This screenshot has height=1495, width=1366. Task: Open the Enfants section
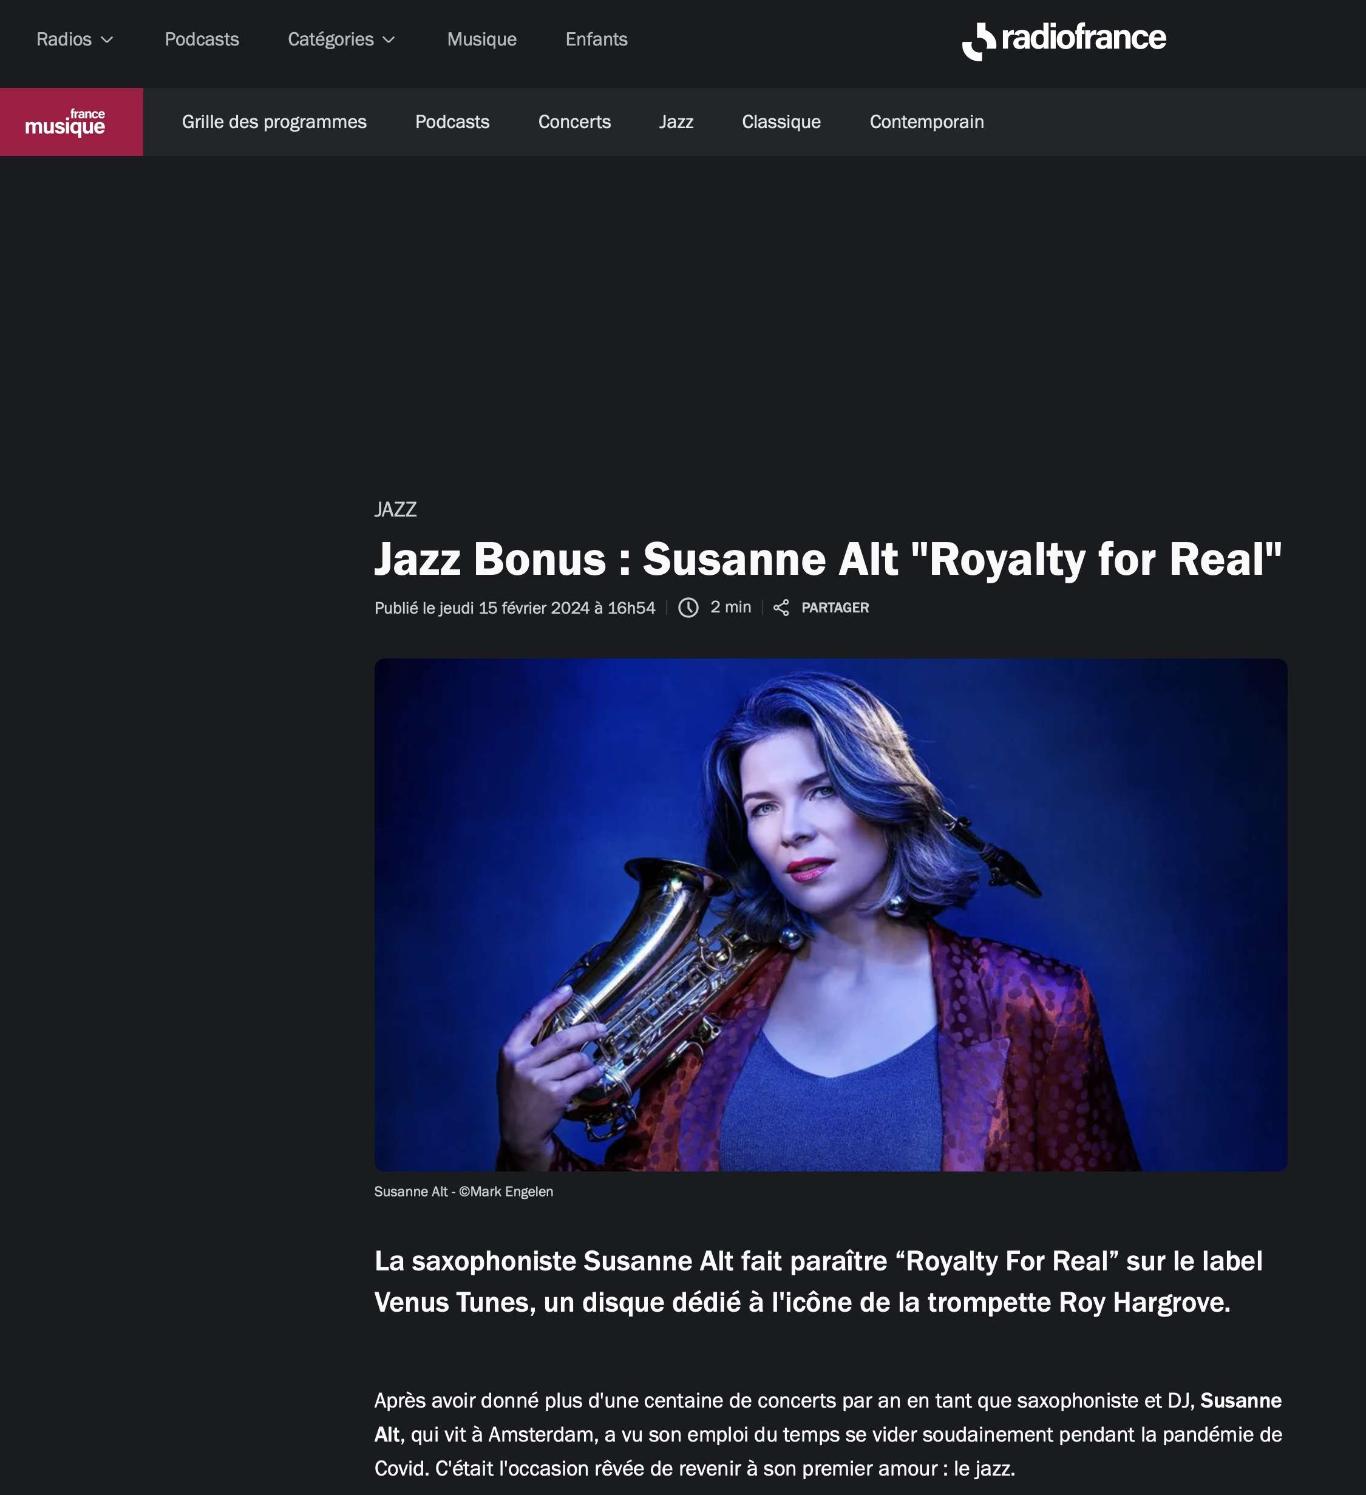tap(596, 39)
